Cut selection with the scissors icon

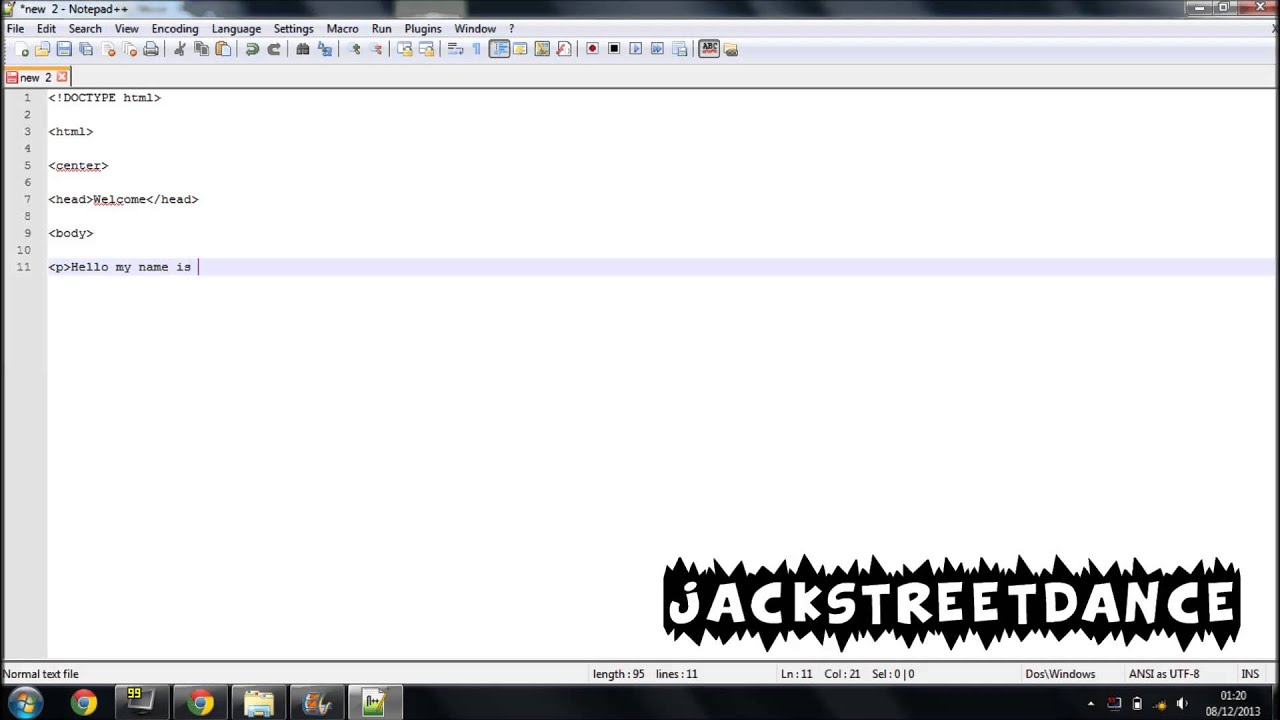pyautogui.click(x=180, y=49)
